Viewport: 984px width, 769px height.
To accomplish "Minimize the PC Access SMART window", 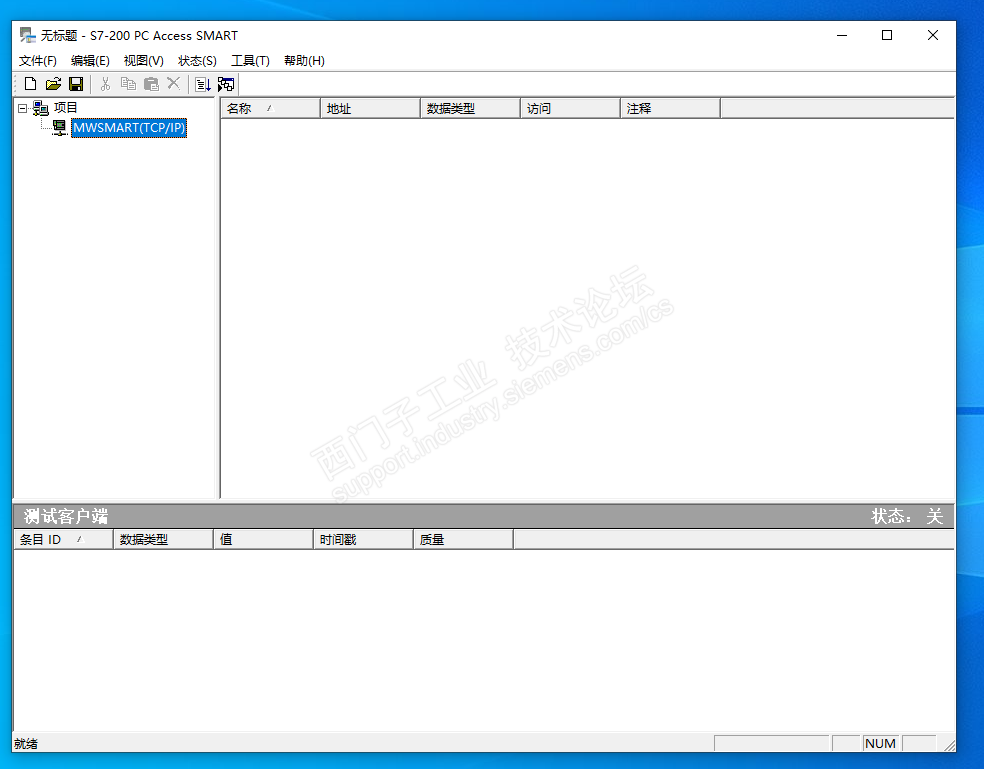I will [842, 35].
